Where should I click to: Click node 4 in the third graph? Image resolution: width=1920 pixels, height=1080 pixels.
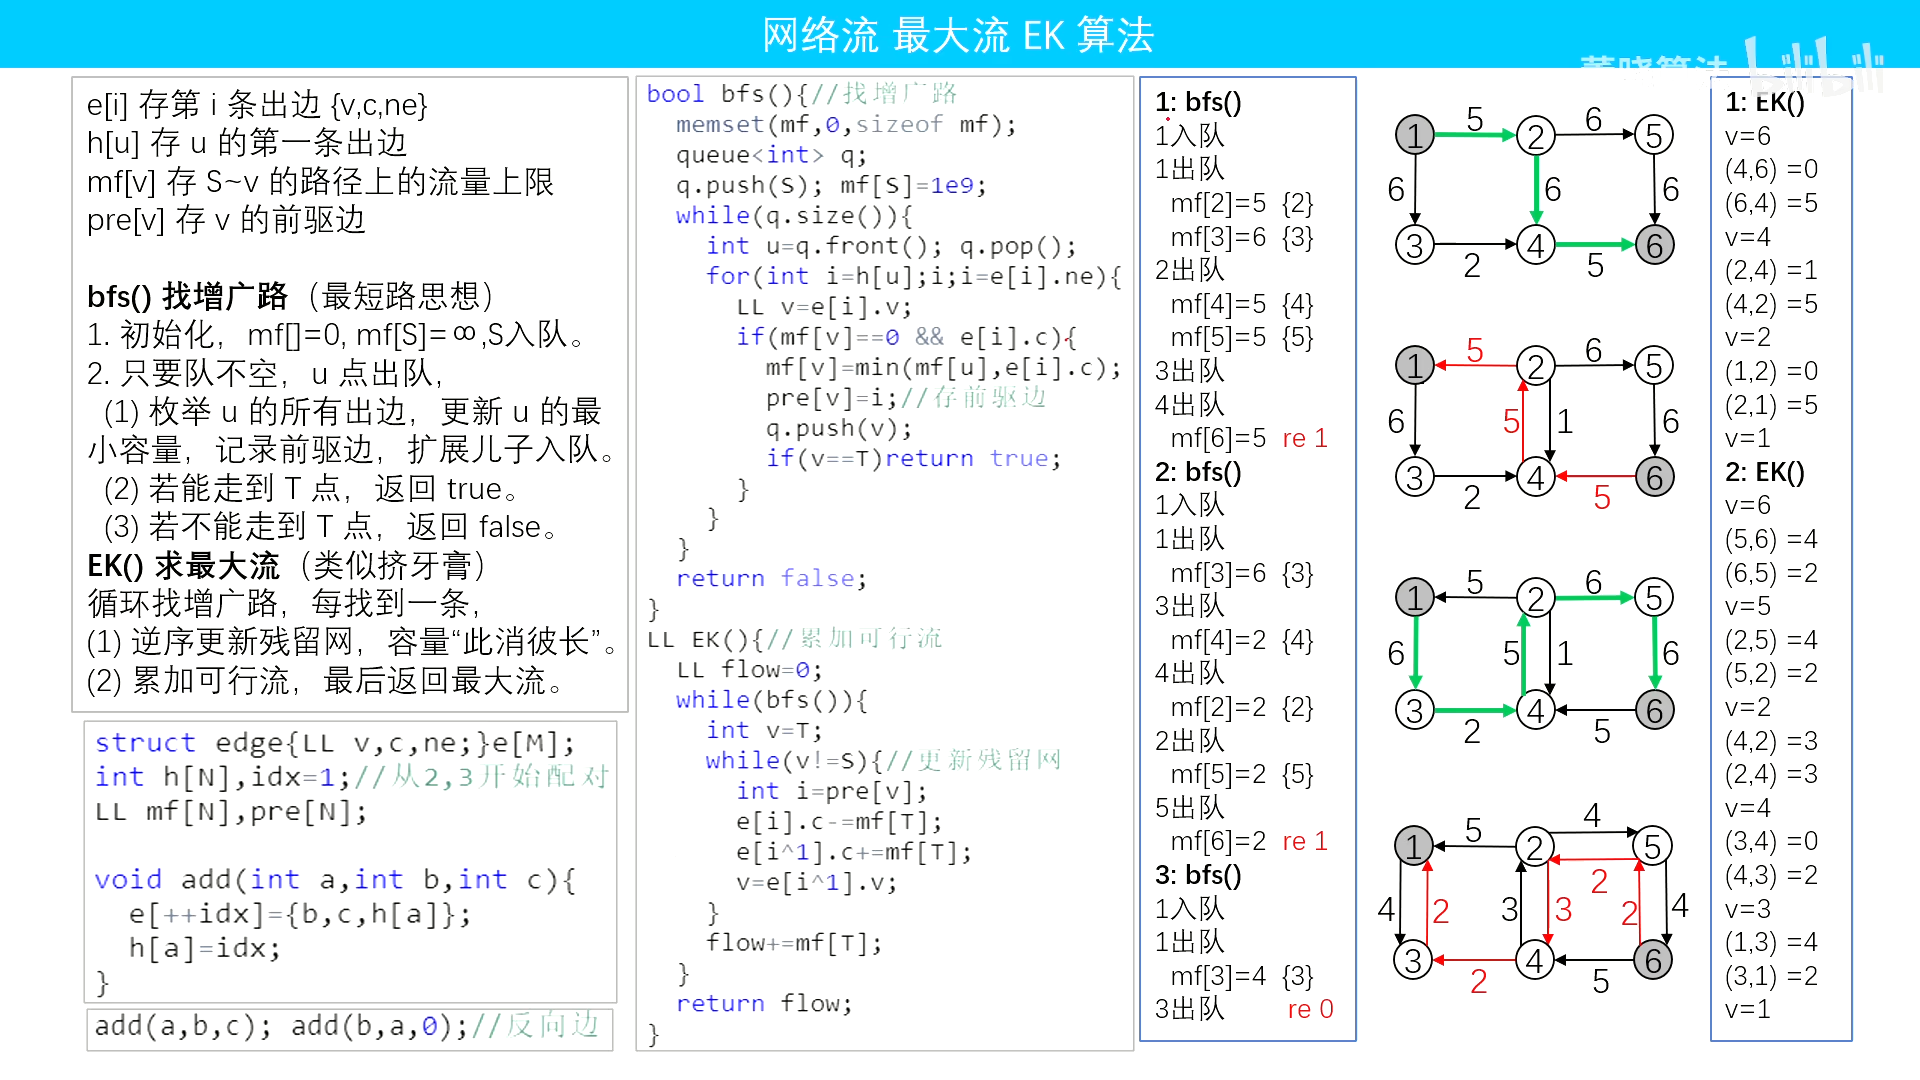(x=1535, y=711)
